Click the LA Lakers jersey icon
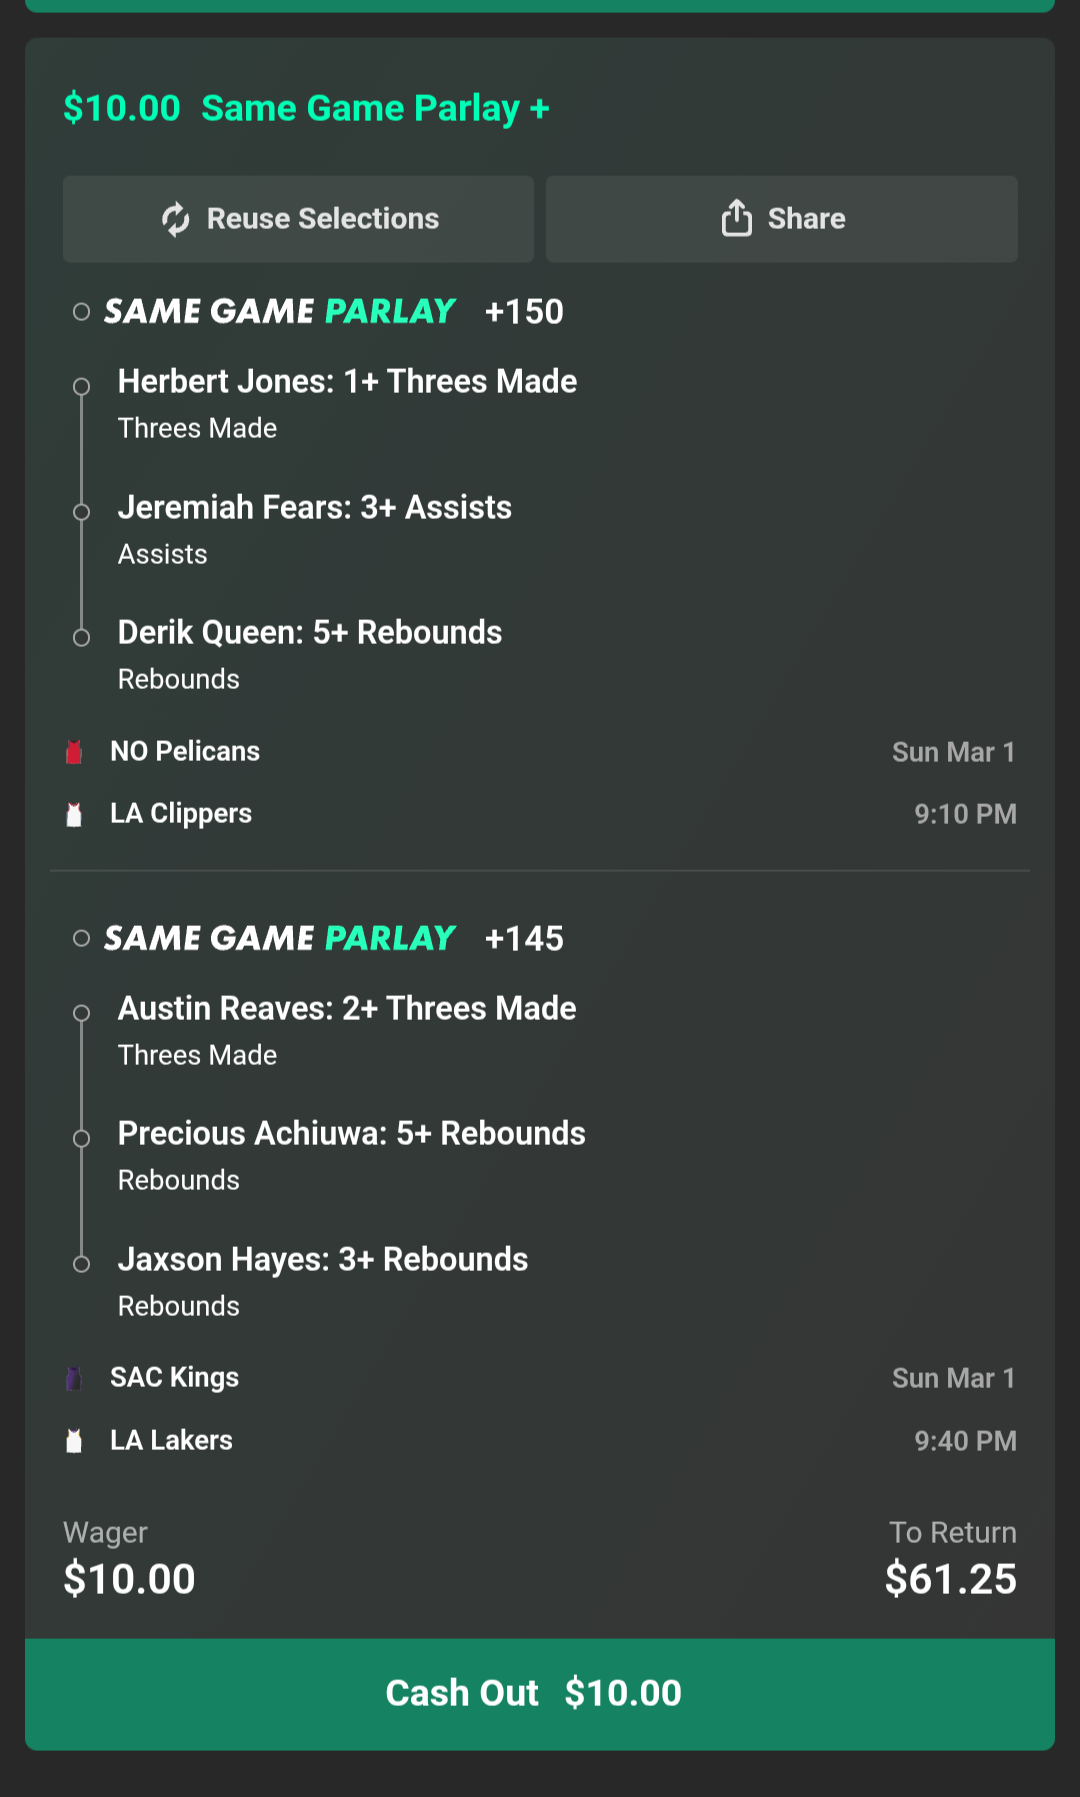 [74, 1441]
